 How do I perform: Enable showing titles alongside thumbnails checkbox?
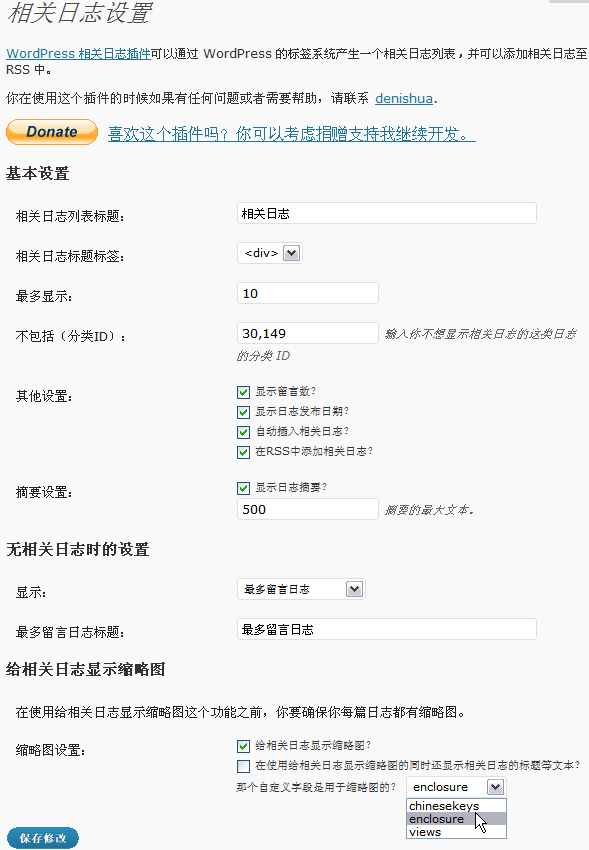pos(243,766)
